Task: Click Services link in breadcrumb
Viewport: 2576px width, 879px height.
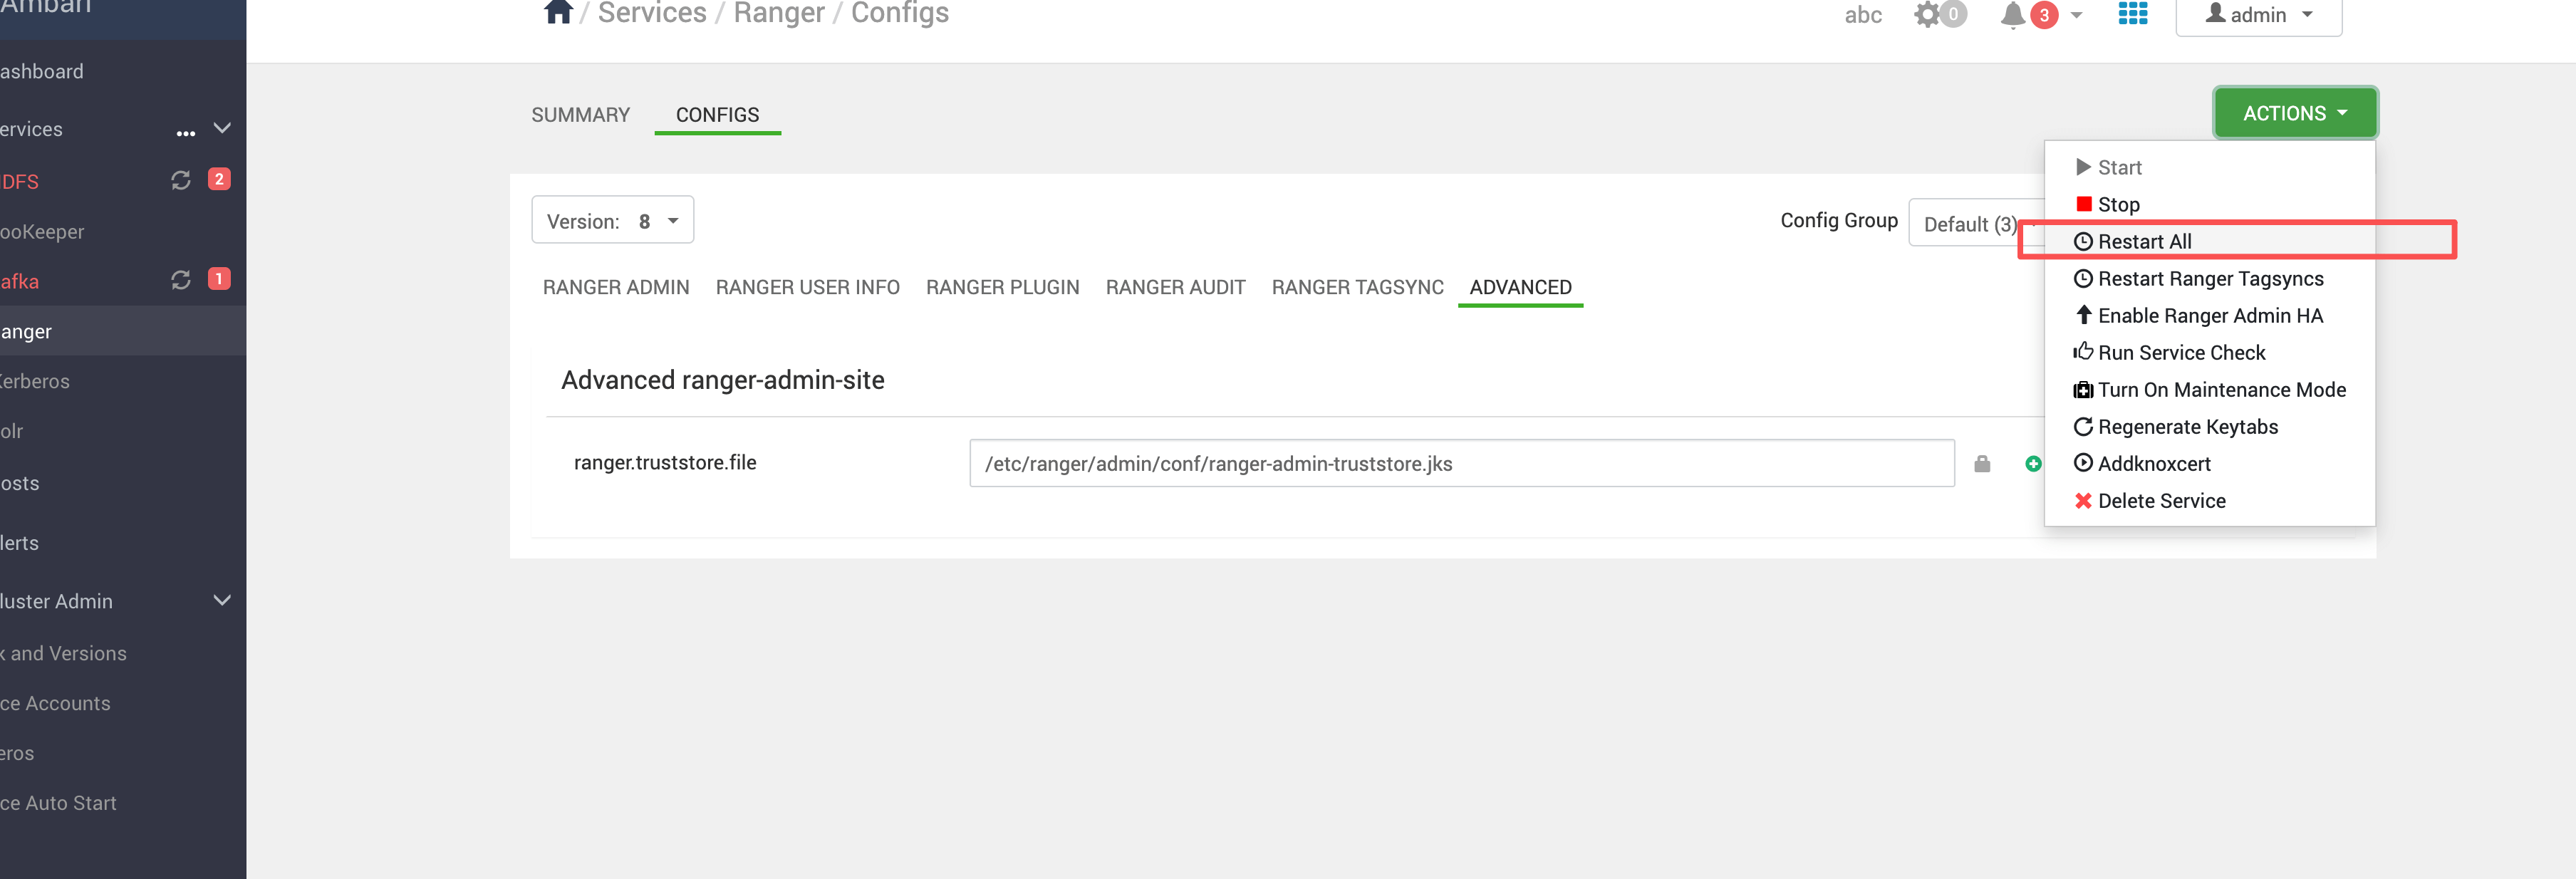Action: (652, 14)
